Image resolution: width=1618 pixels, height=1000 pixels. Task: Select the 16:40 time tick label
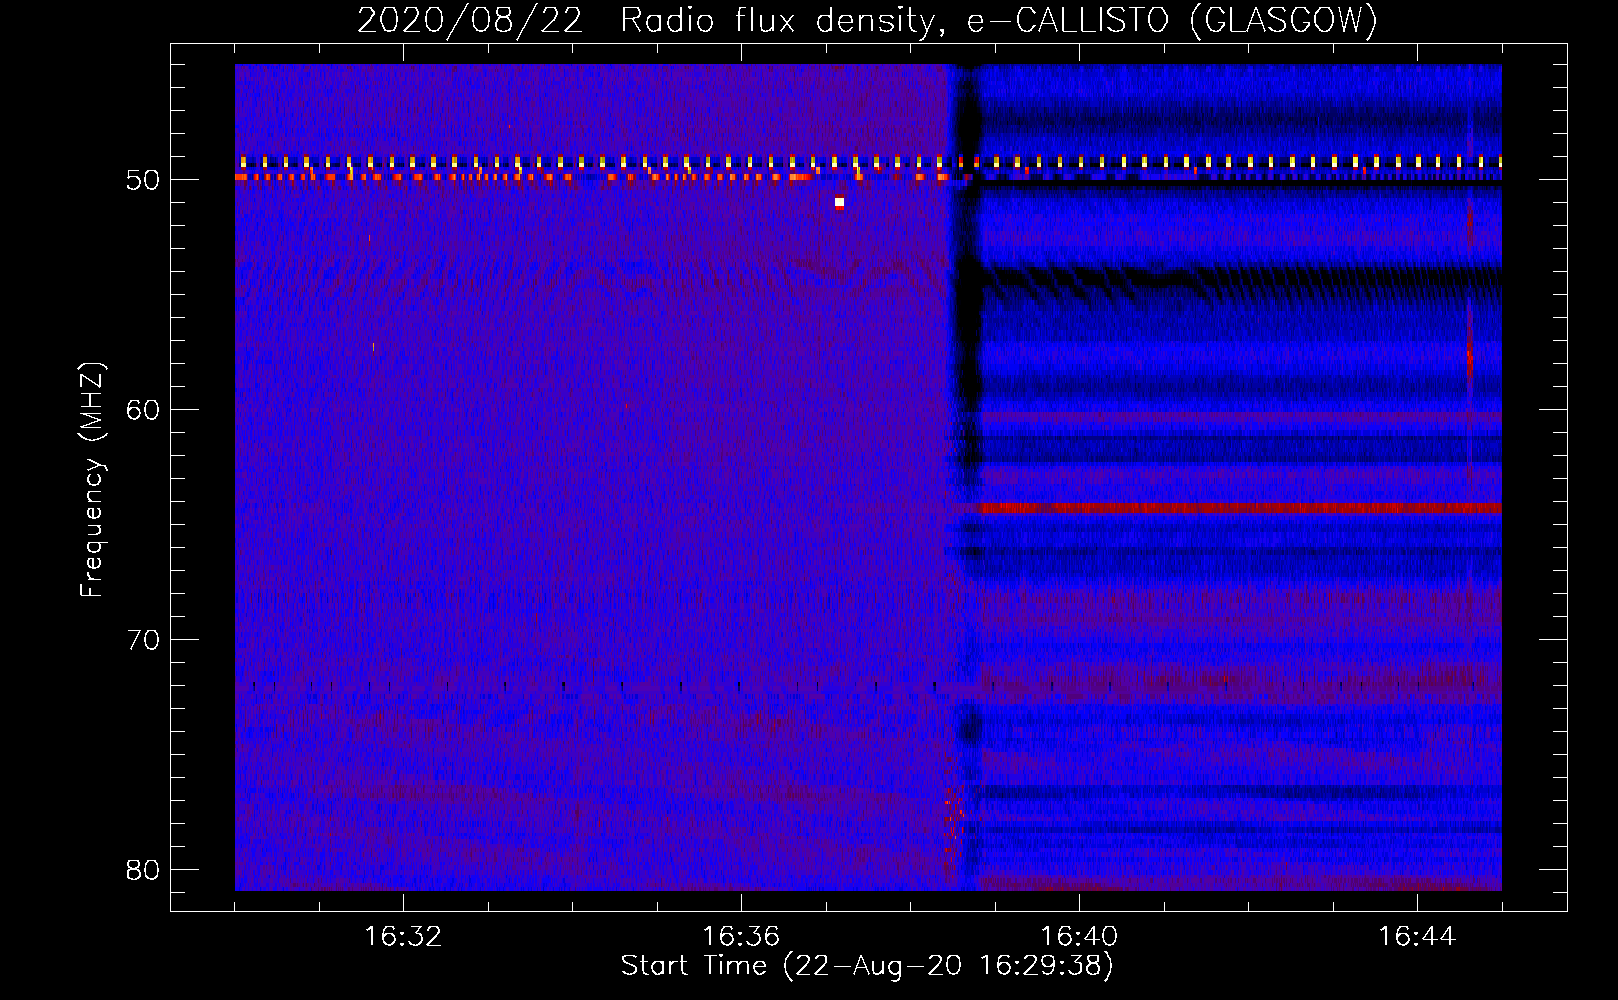point(1079,937)
